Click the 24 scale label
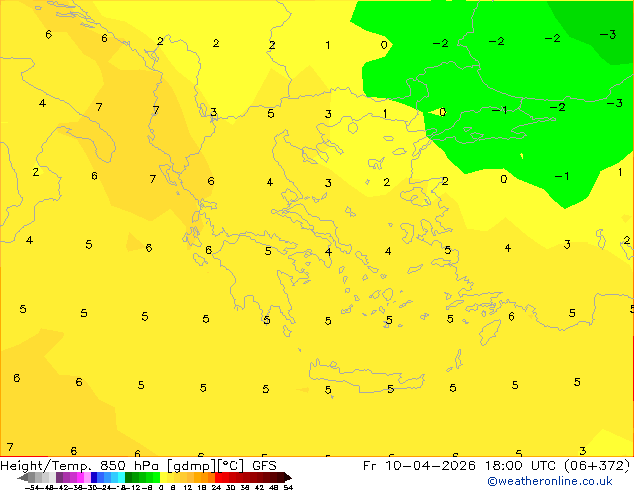This screenshot has height=490, width=634. [x=216, y=488]
